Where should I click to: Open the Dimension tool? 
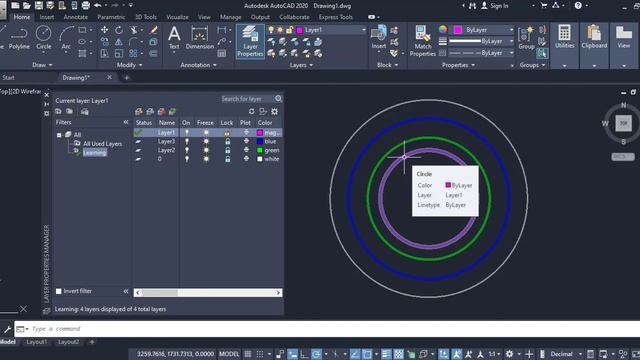tap(200, 38)
